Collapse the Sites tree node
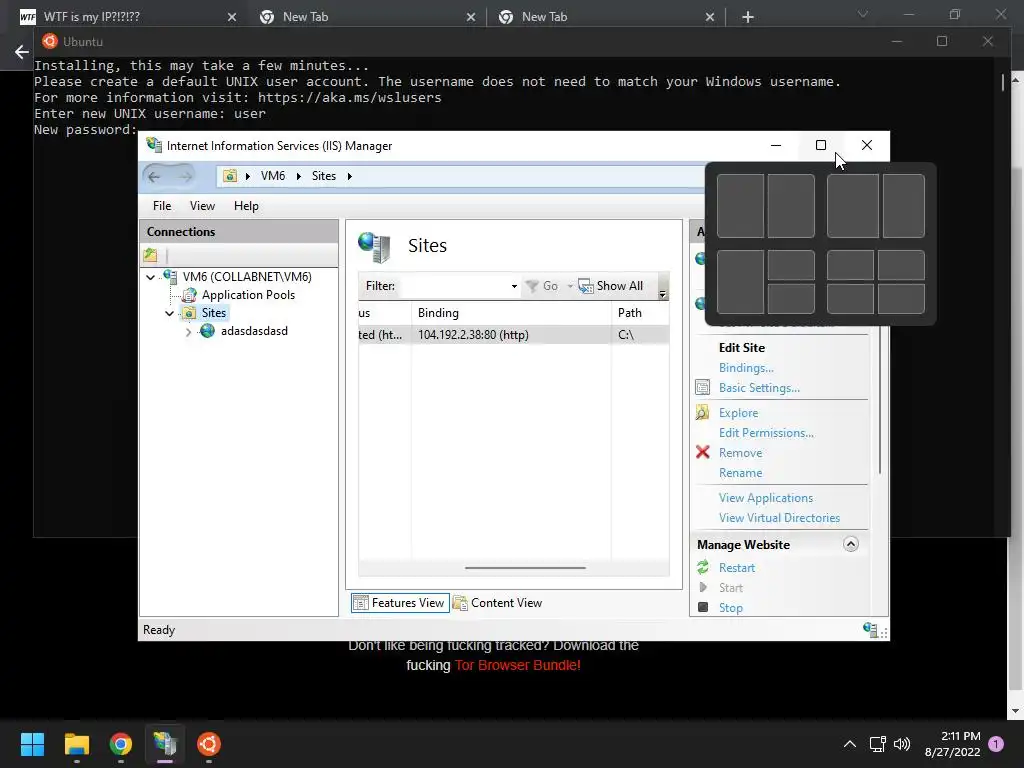1024x768 pixels. pos(170,313)
